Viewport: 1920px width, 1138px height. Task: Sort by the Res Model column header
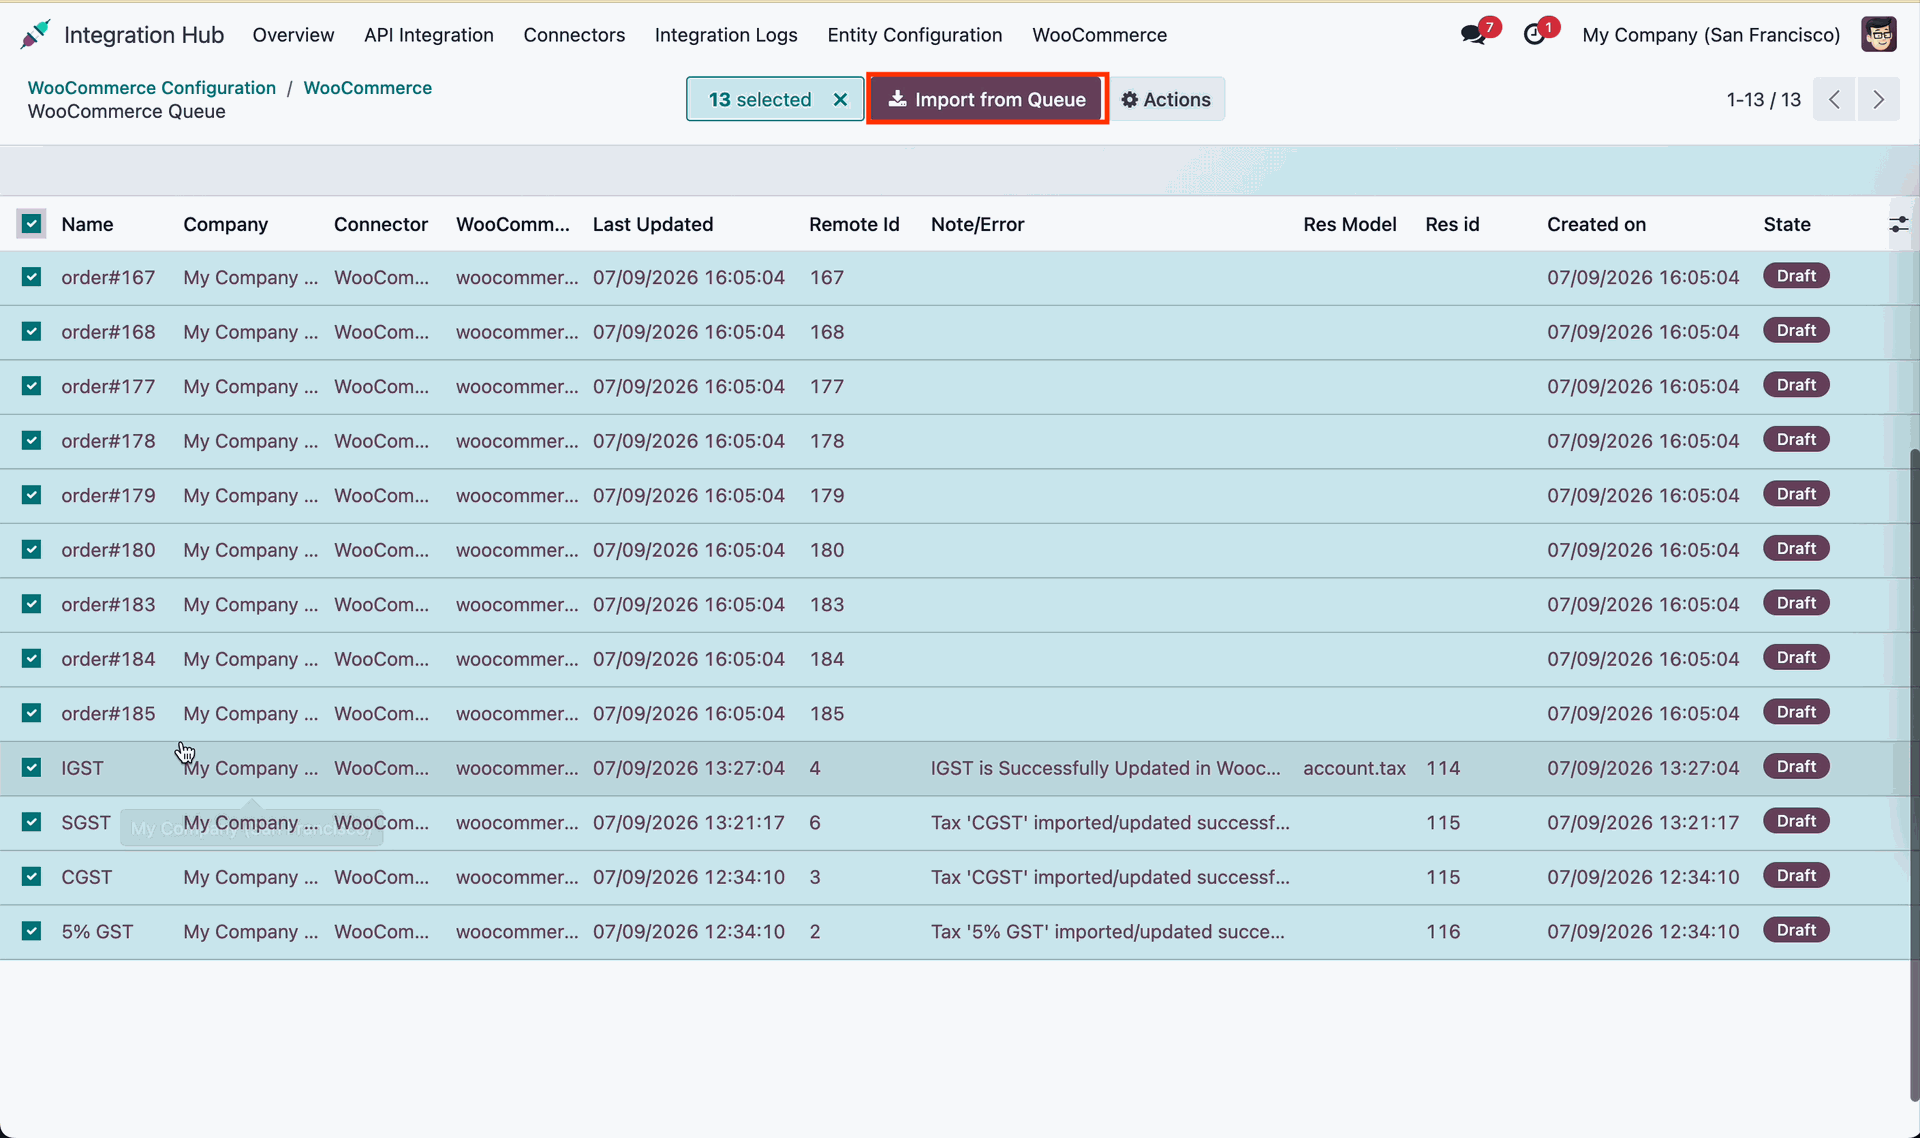coord(1349,224)
